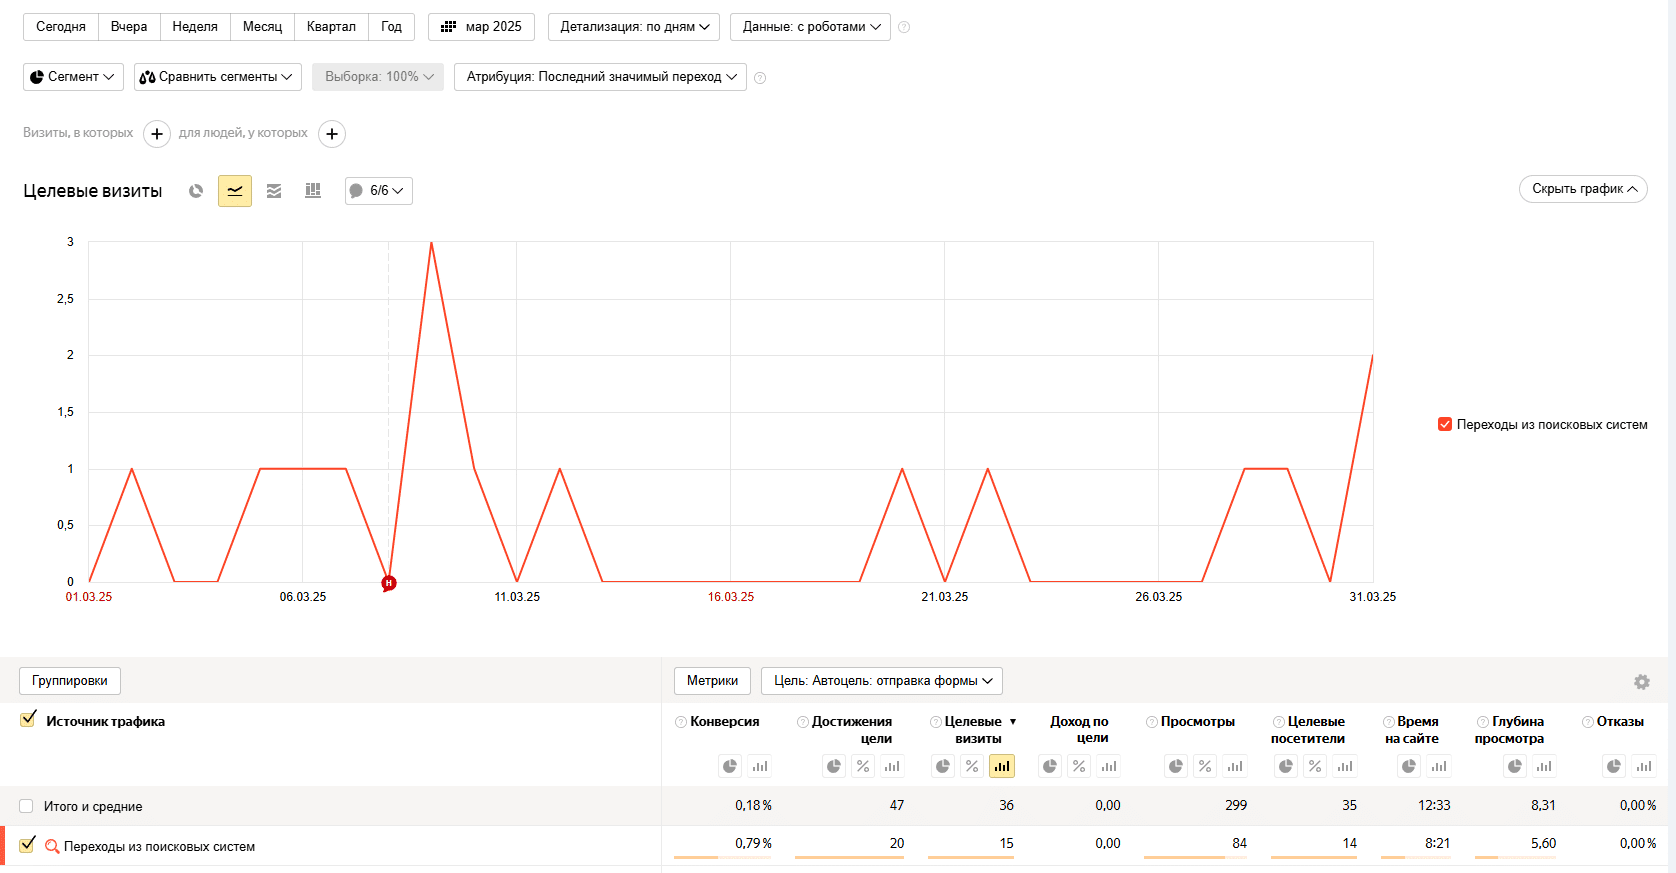
Task: Check the Итого и средние row checkbox
Action: pyautogui.click(x=27, y=806)
